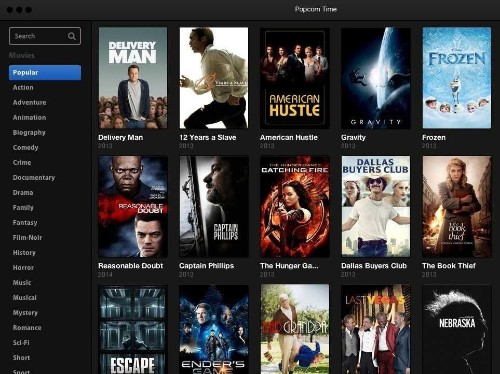The width and height of the screenshot is (500, 374).
Task: Open the 12 Years a Slave poster
Action: (x=214, y=78)
